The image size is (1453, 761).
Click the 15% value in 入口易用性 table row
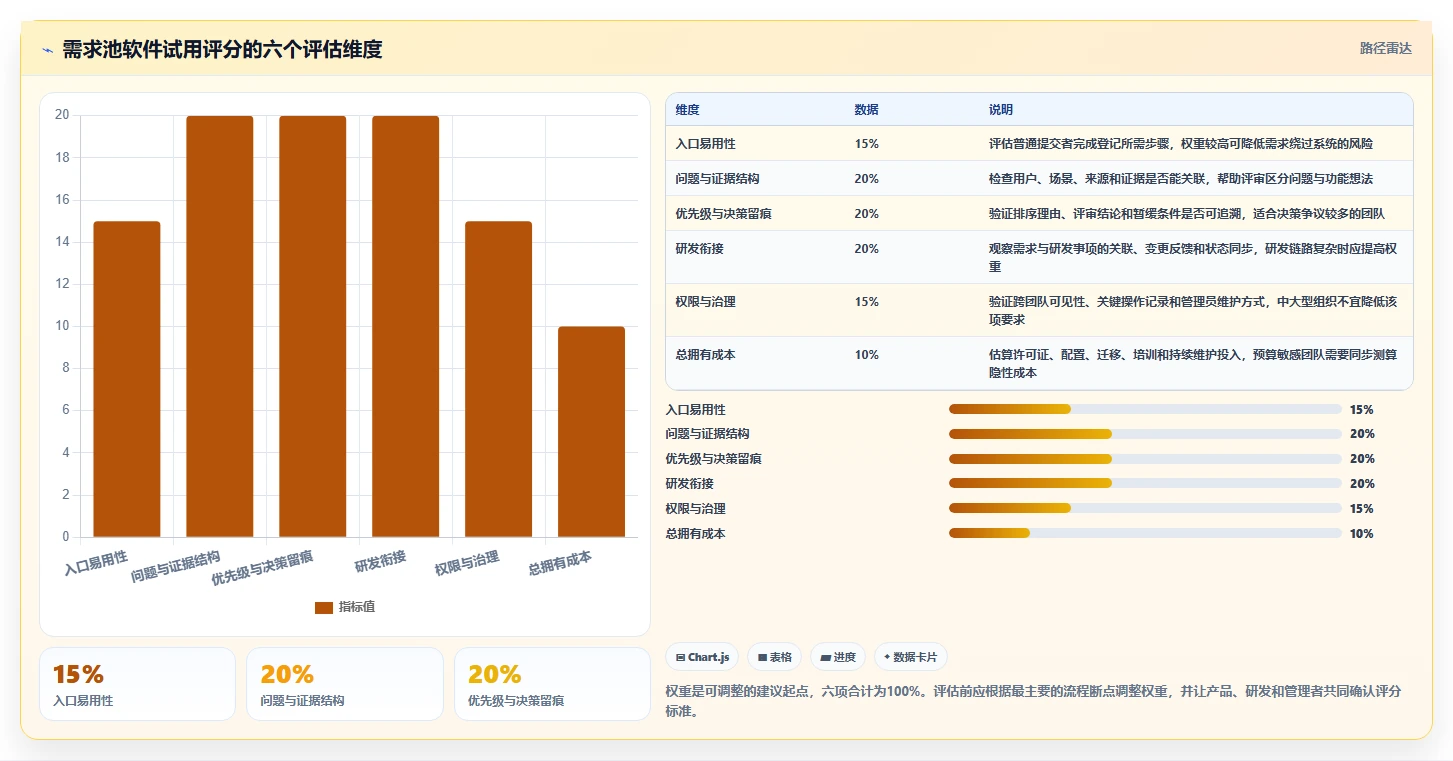(866, 144)
